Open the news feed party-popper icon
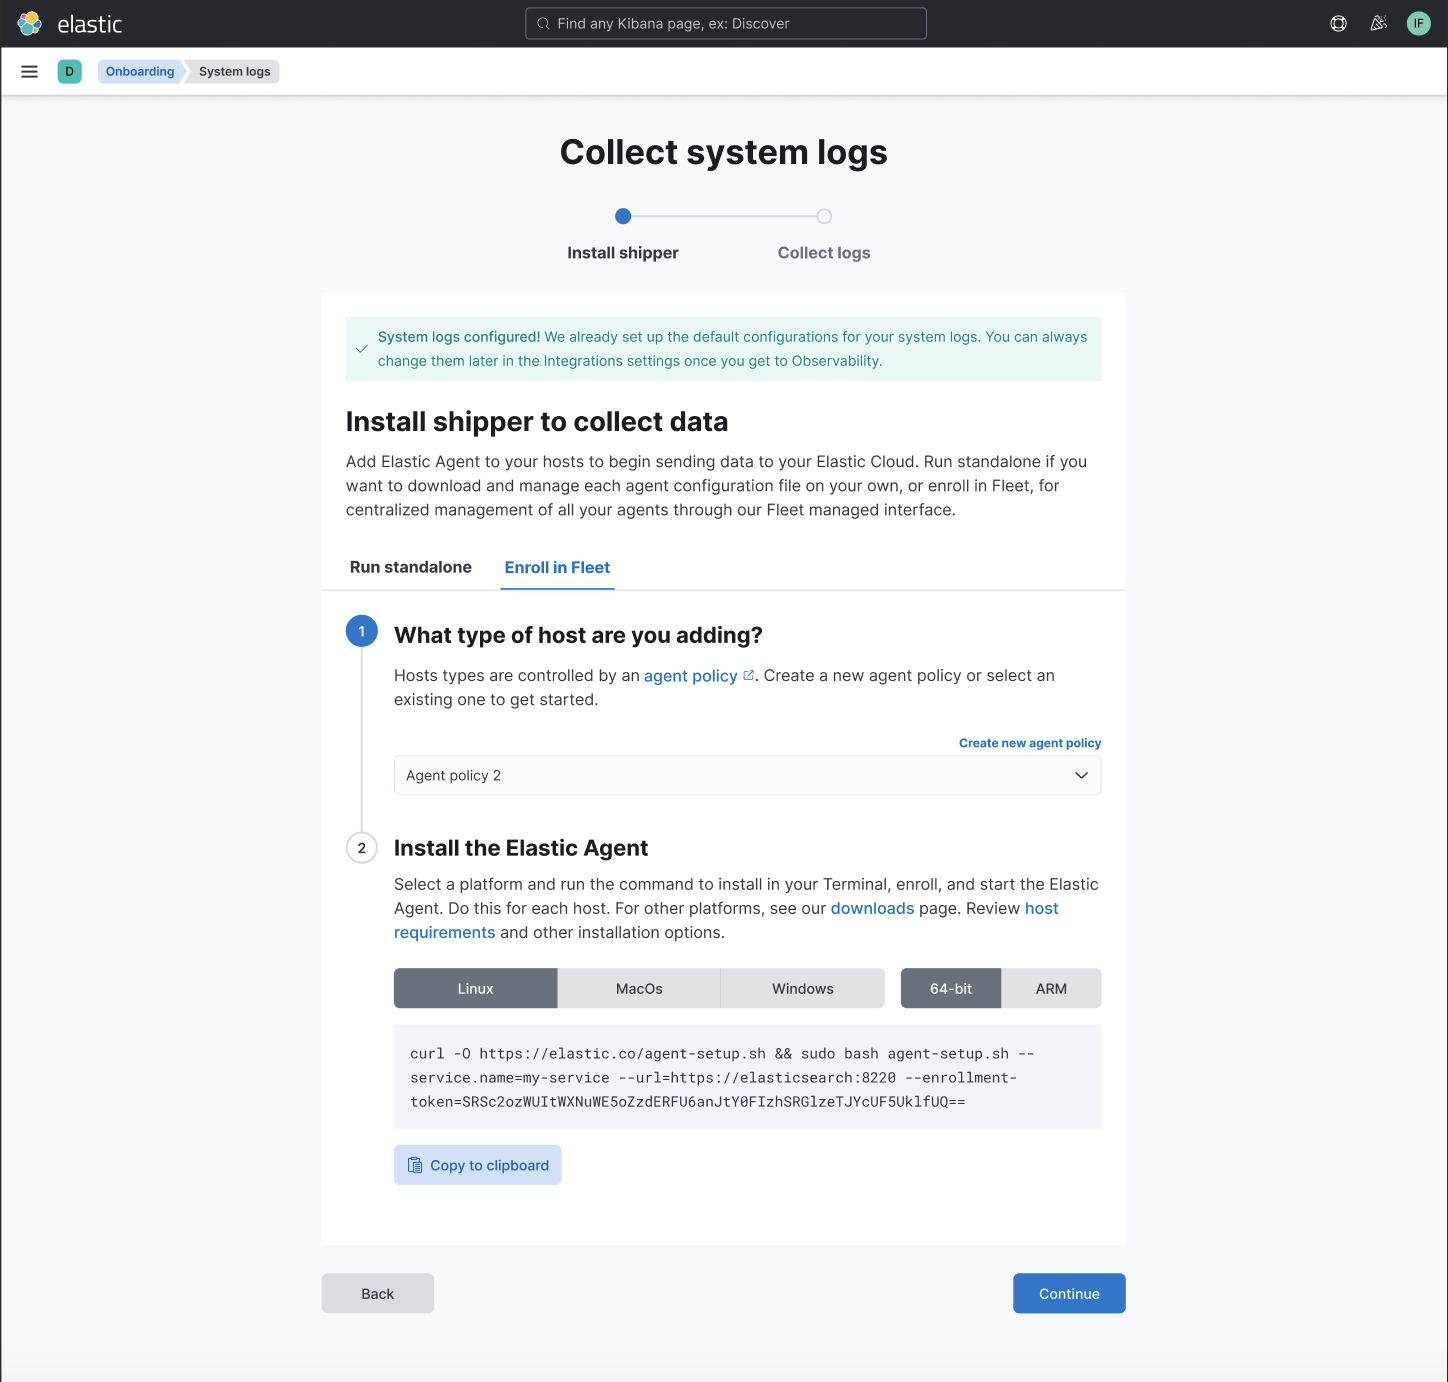This screenshot has height=1382, width=1448. [x=1378, y=23]
